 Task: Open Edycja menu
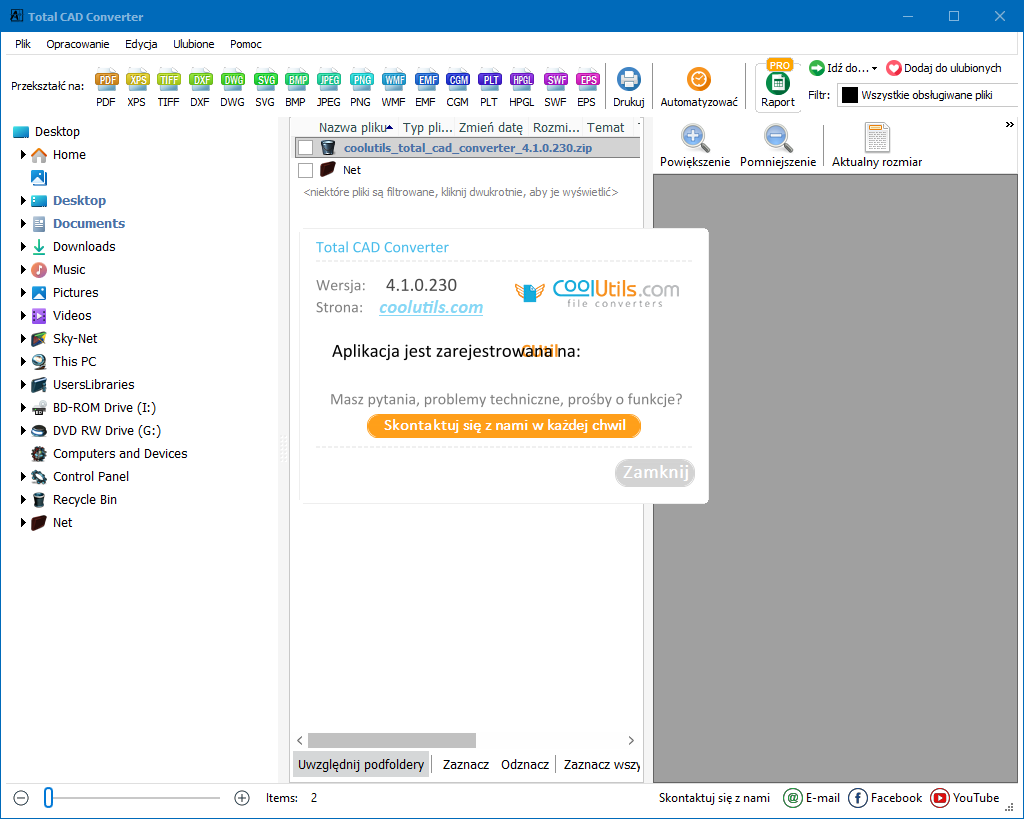coord(141,44)
